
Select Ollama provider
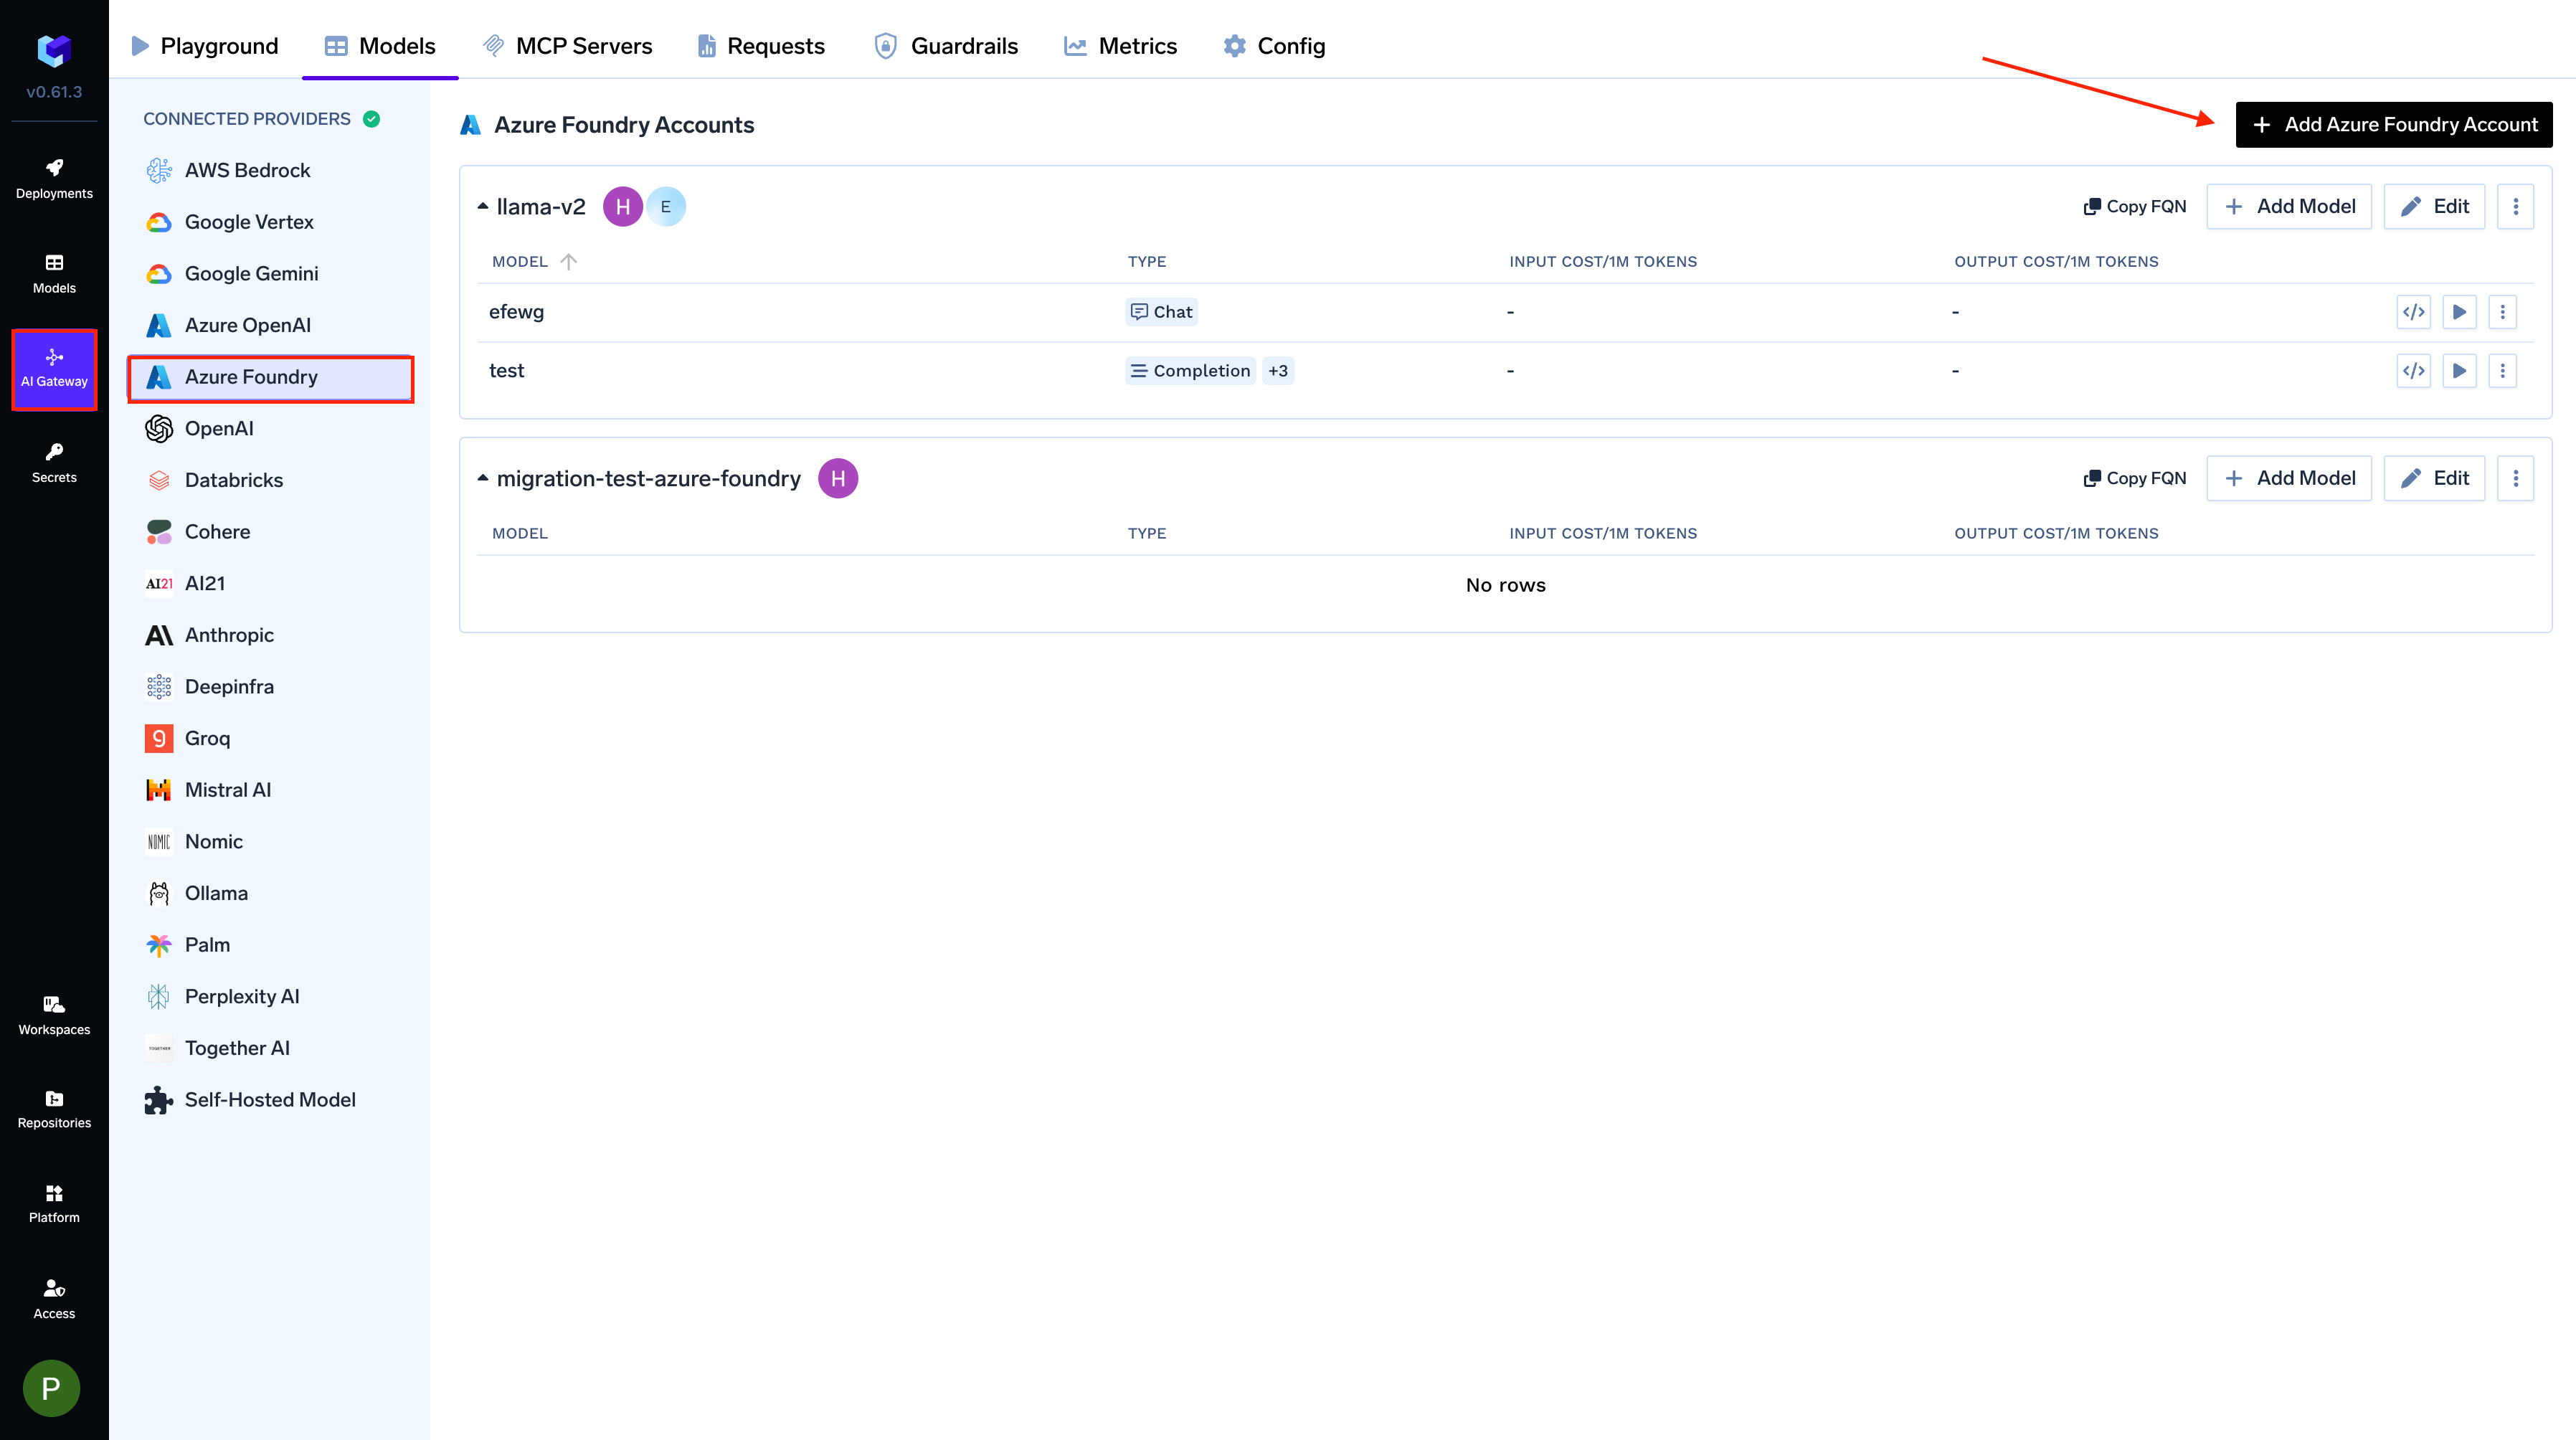[x=270, y=894]
